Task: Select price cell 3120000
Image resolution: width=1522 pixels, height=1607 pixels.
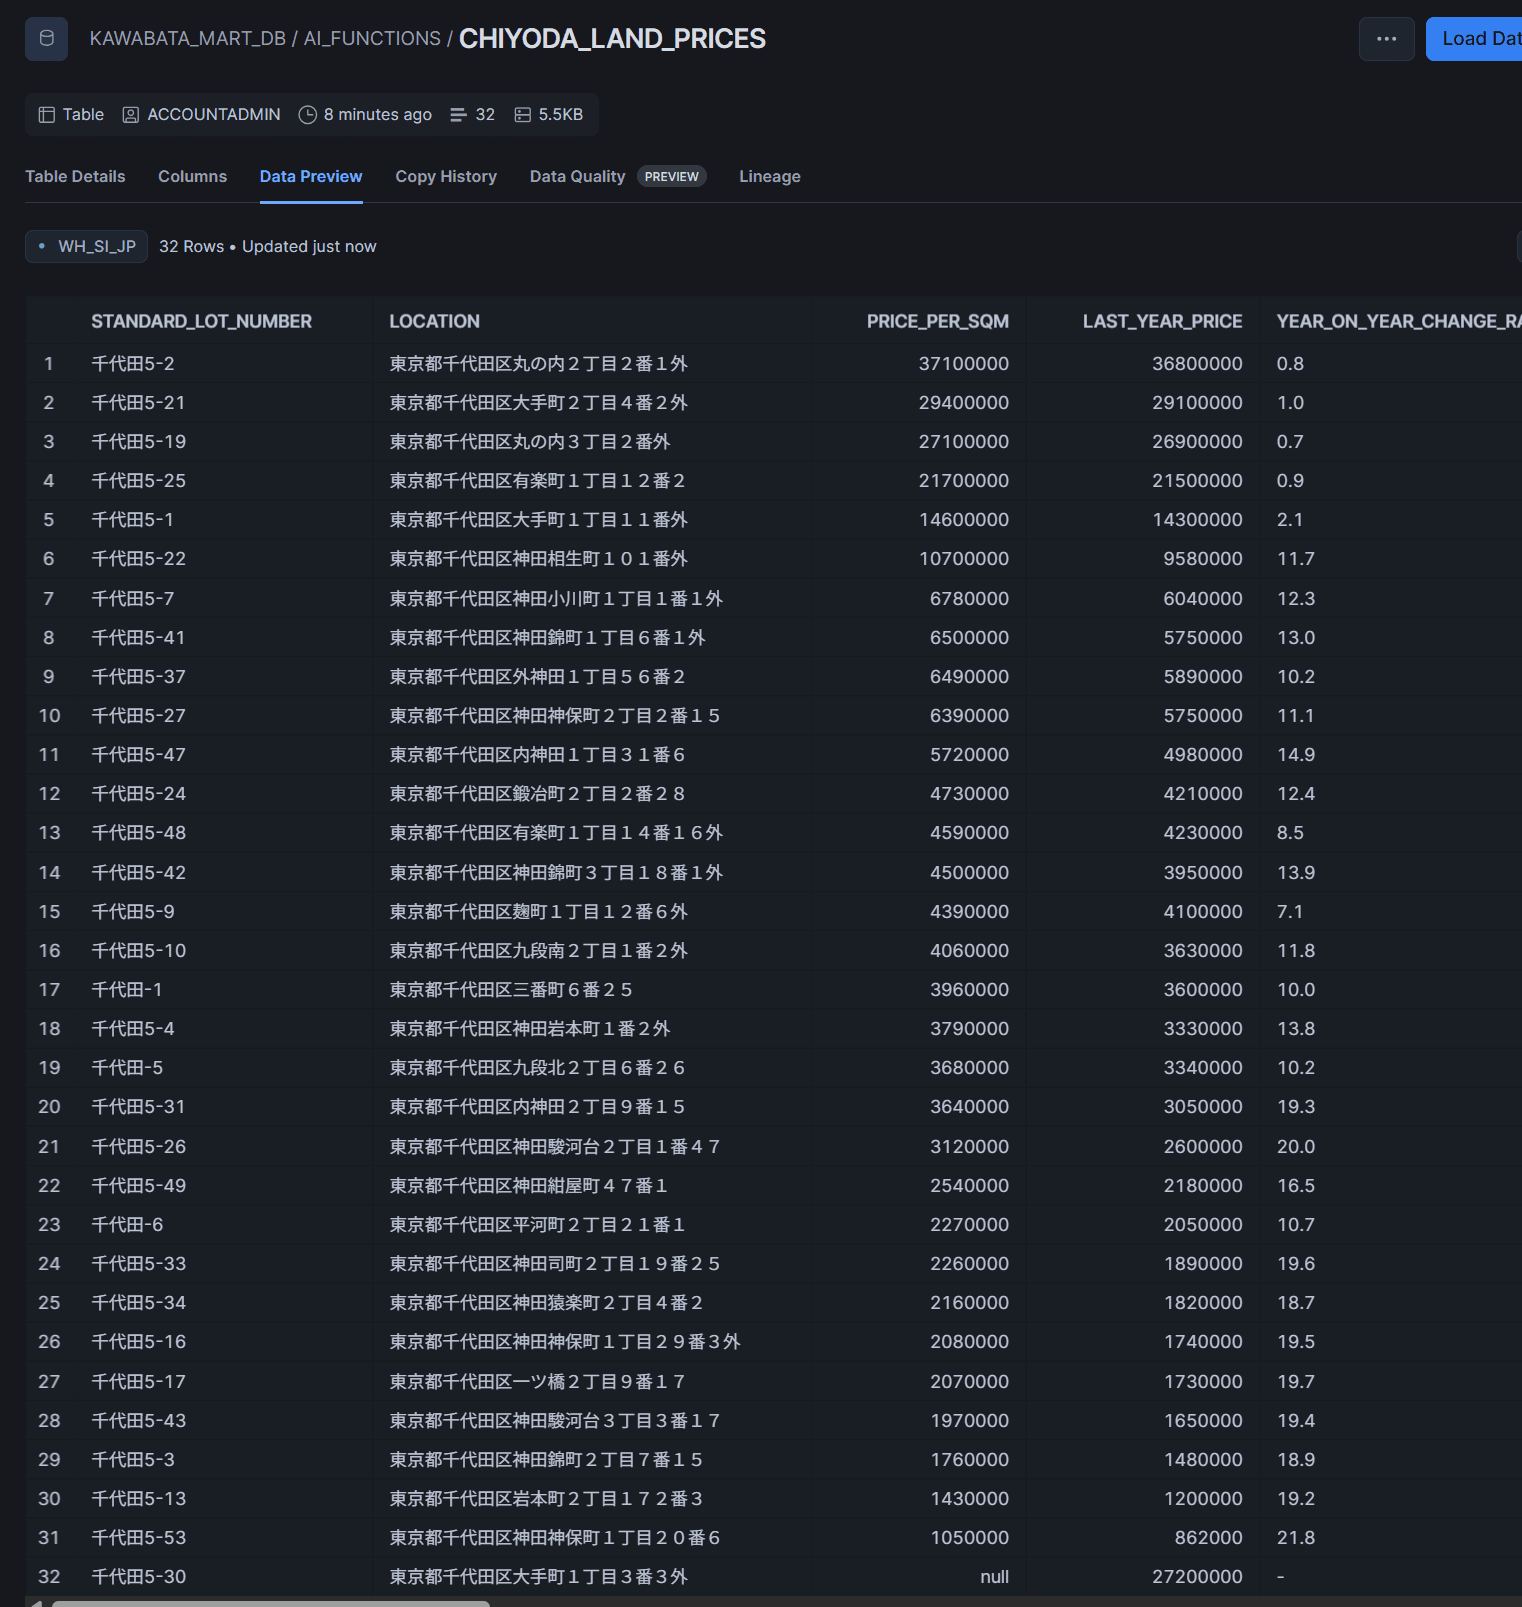Action: [x=969, y=1146]
